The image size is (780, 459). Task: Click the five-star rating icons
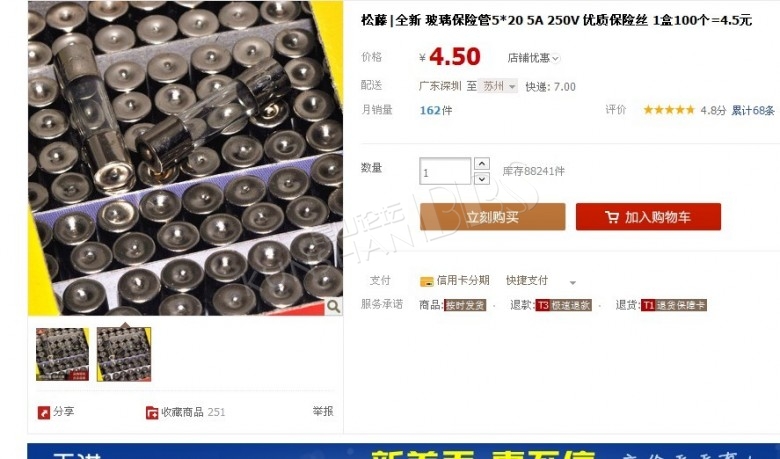(x=669, y=110)
